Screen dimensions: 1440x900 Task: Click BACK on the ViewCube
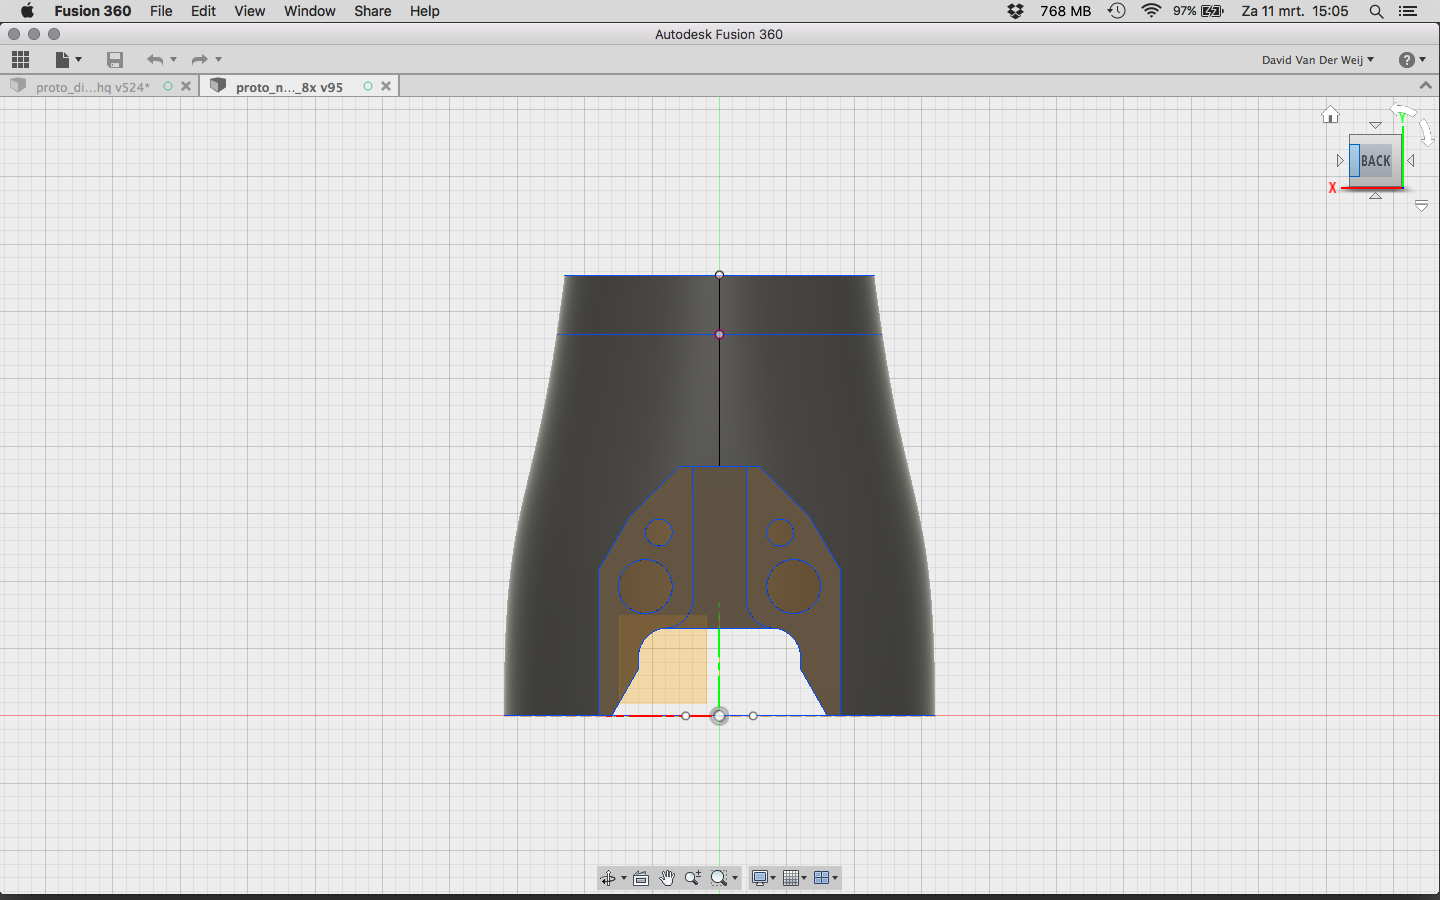(x=1375, y=160)
